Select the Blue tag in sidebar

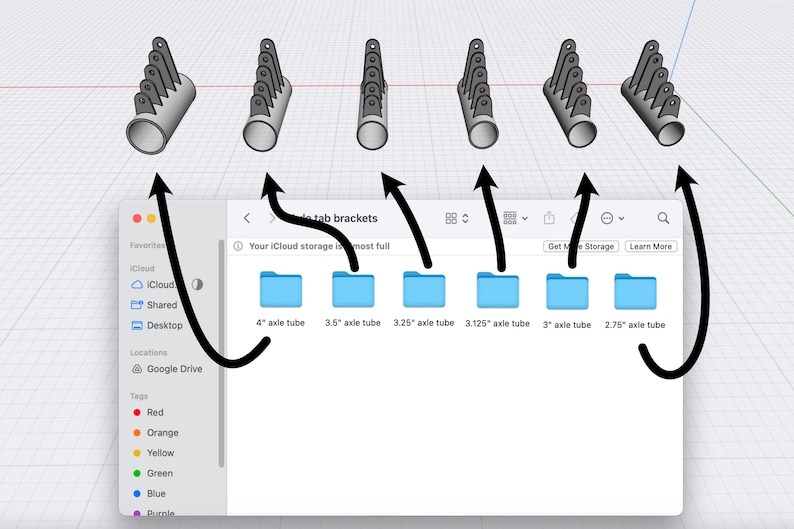pos(149,494)
